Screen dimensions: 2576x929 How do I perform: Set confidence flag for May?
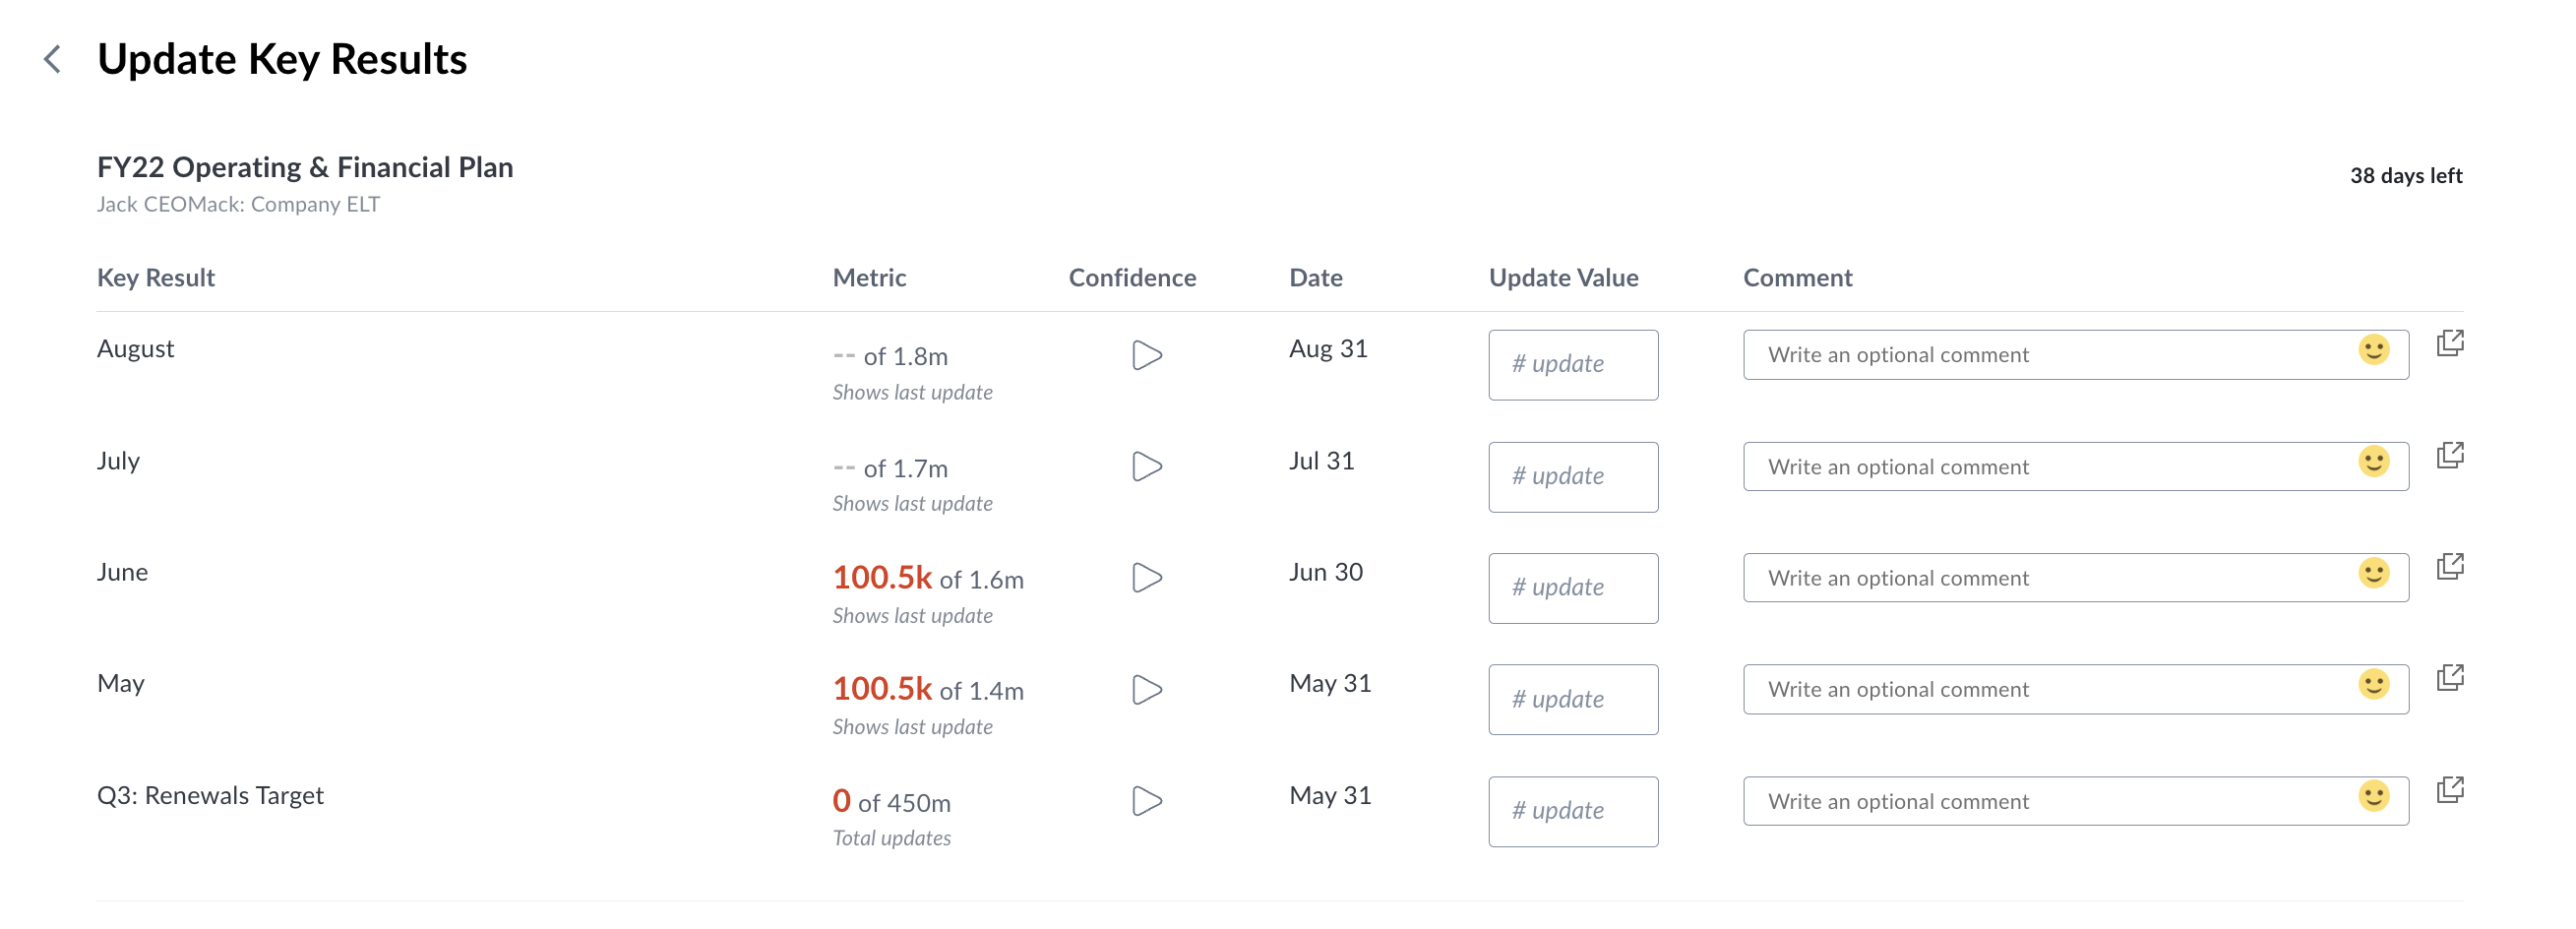pos(1147,690)
